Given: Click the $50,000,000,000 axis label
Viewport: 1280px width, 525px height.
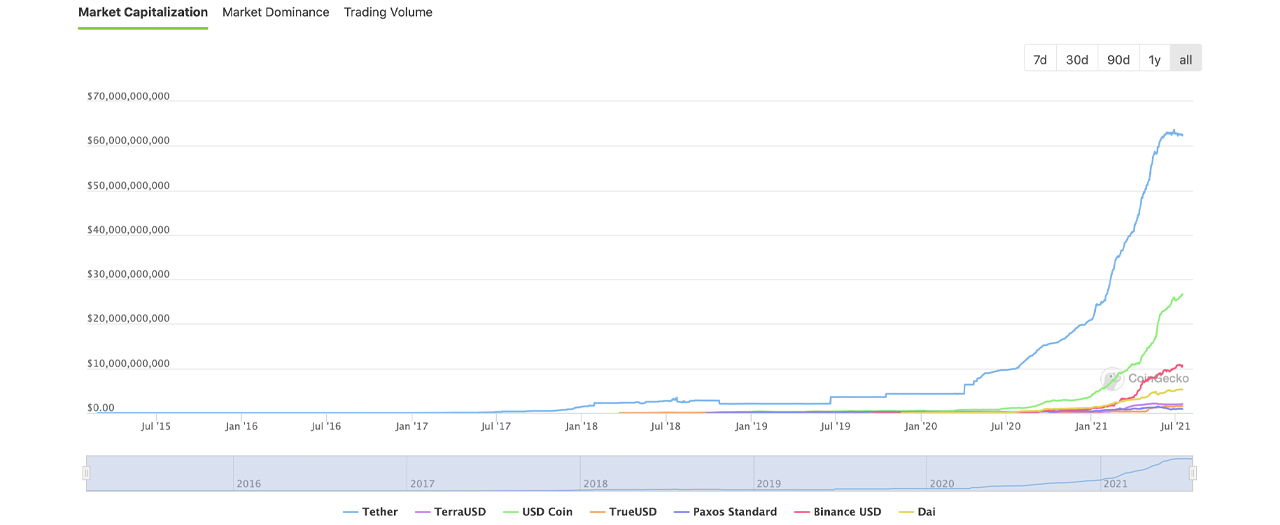Looking at the screenshot, I should 129,186.
